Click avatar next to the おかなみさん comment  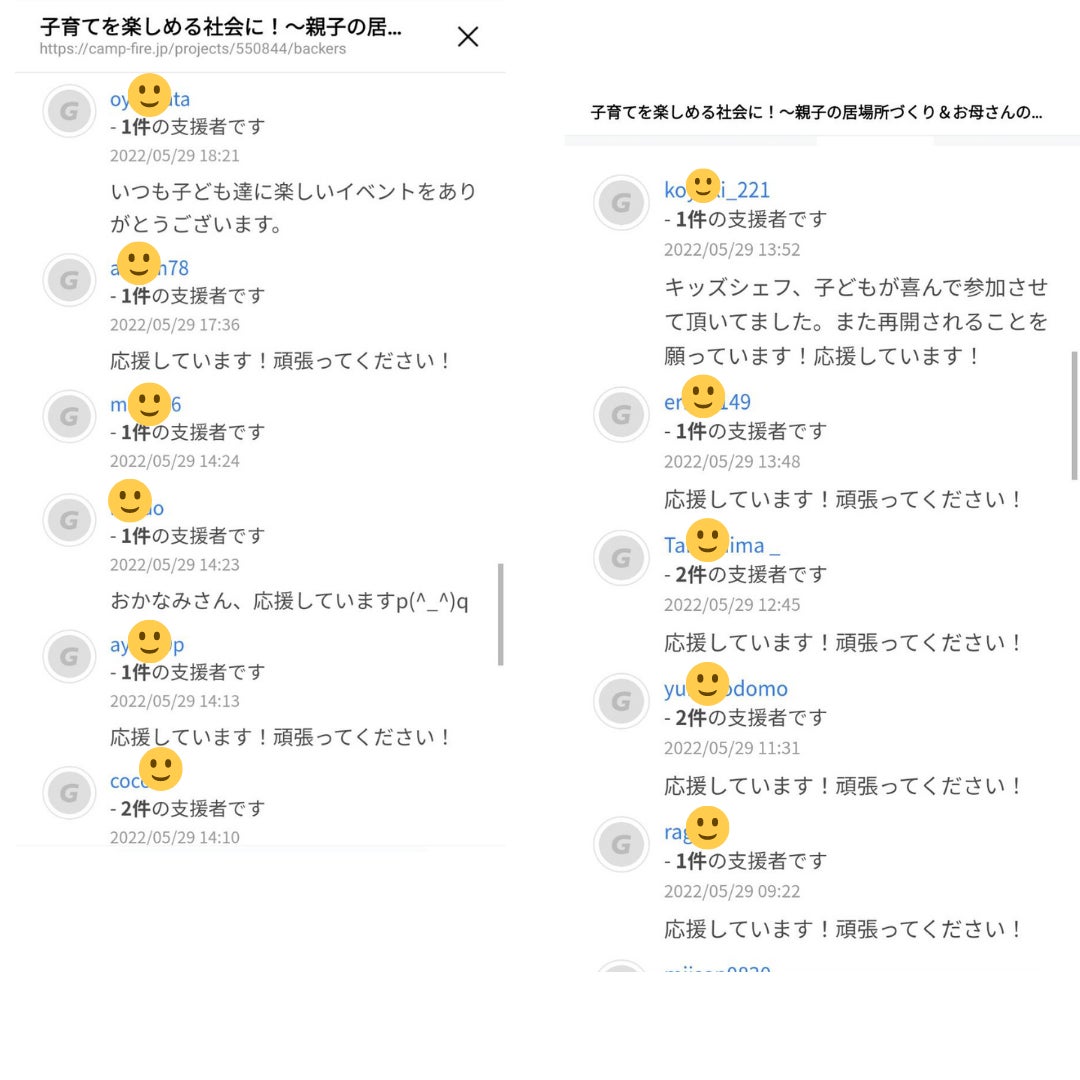(69, 520)
